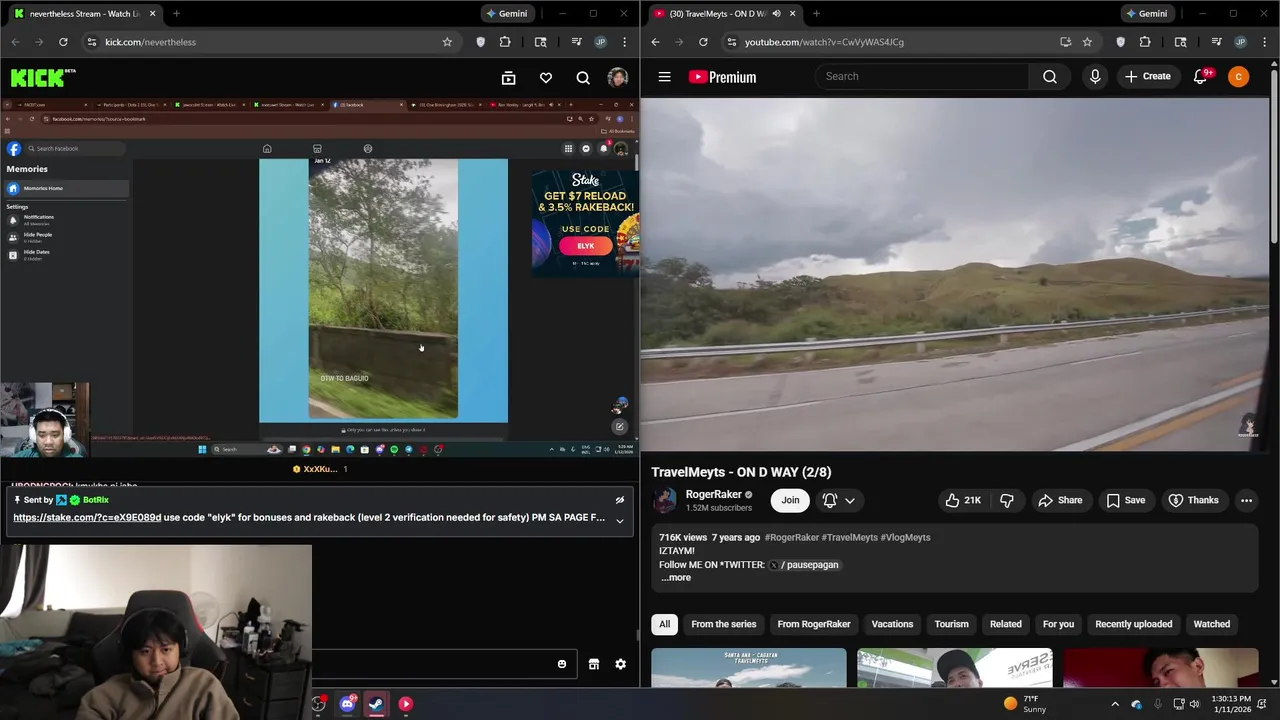Open Gemini button in YouTube window
Image resolution: width=1280 pixels, height=720 pixels.
pos(1146,14)
